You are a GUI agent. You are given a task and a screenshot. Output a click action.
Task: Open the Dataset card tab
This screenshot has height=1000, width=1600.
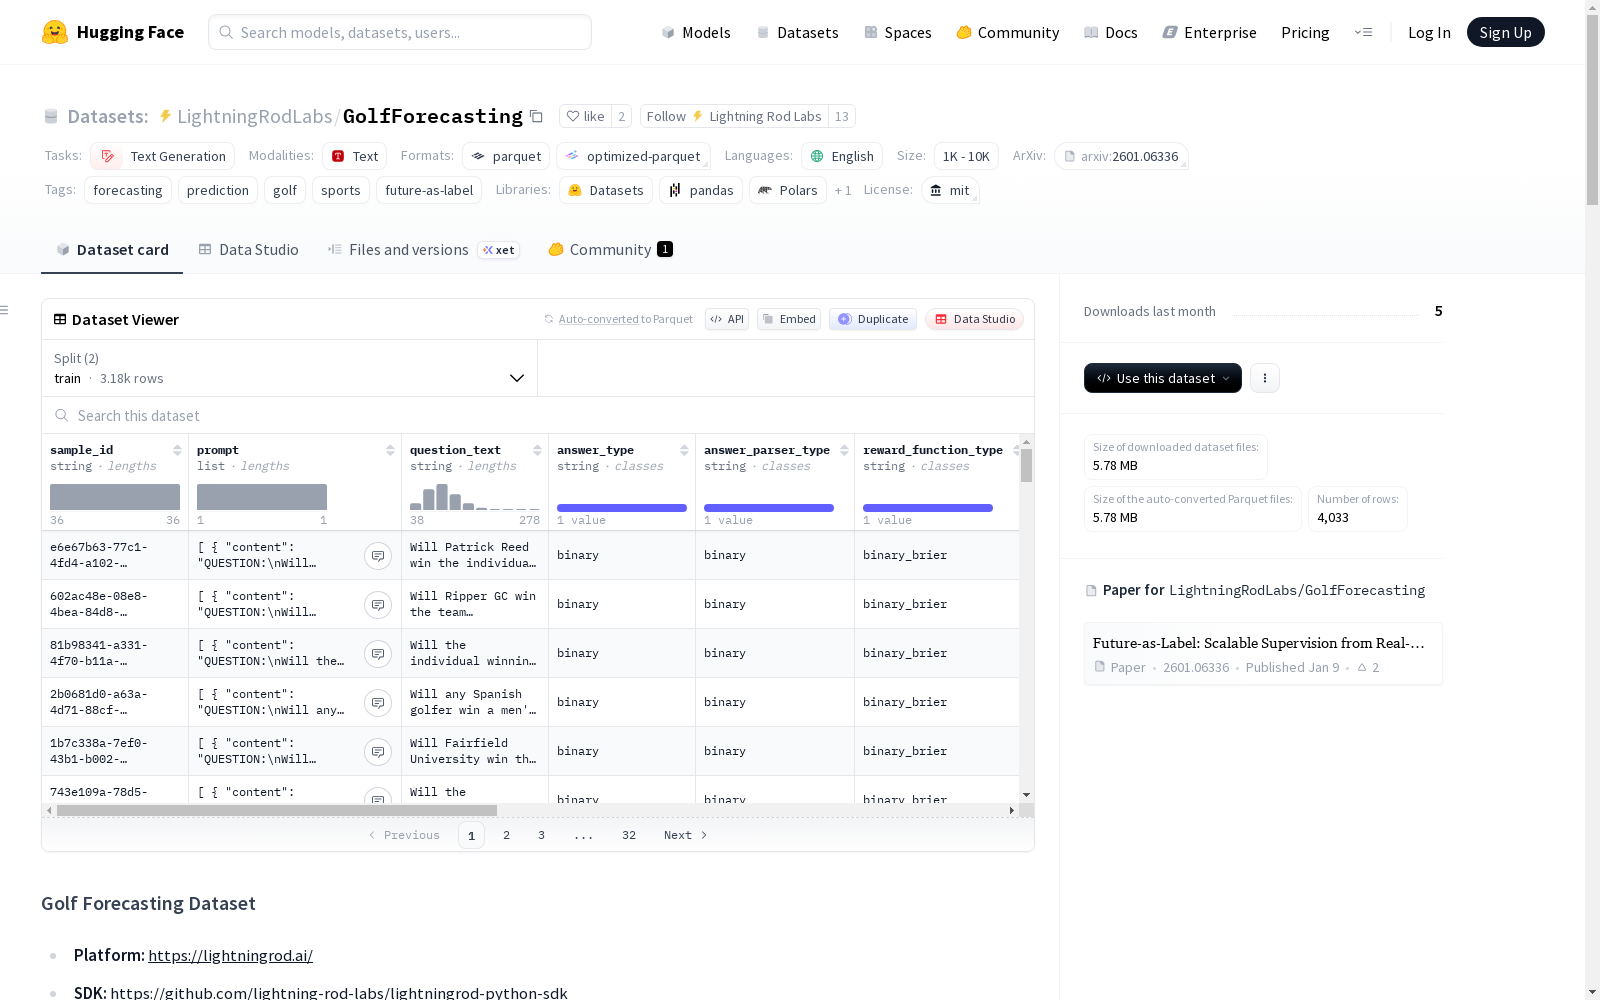click(x=112, y=250)
